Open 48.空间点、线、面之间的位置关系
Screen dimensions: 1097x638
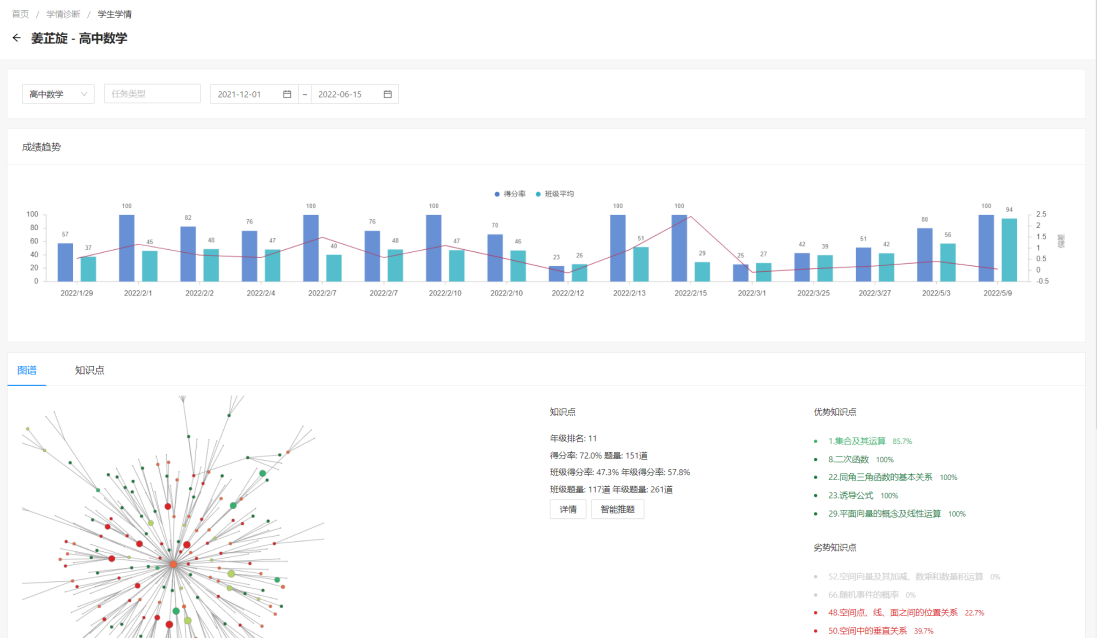pos(893,612)
